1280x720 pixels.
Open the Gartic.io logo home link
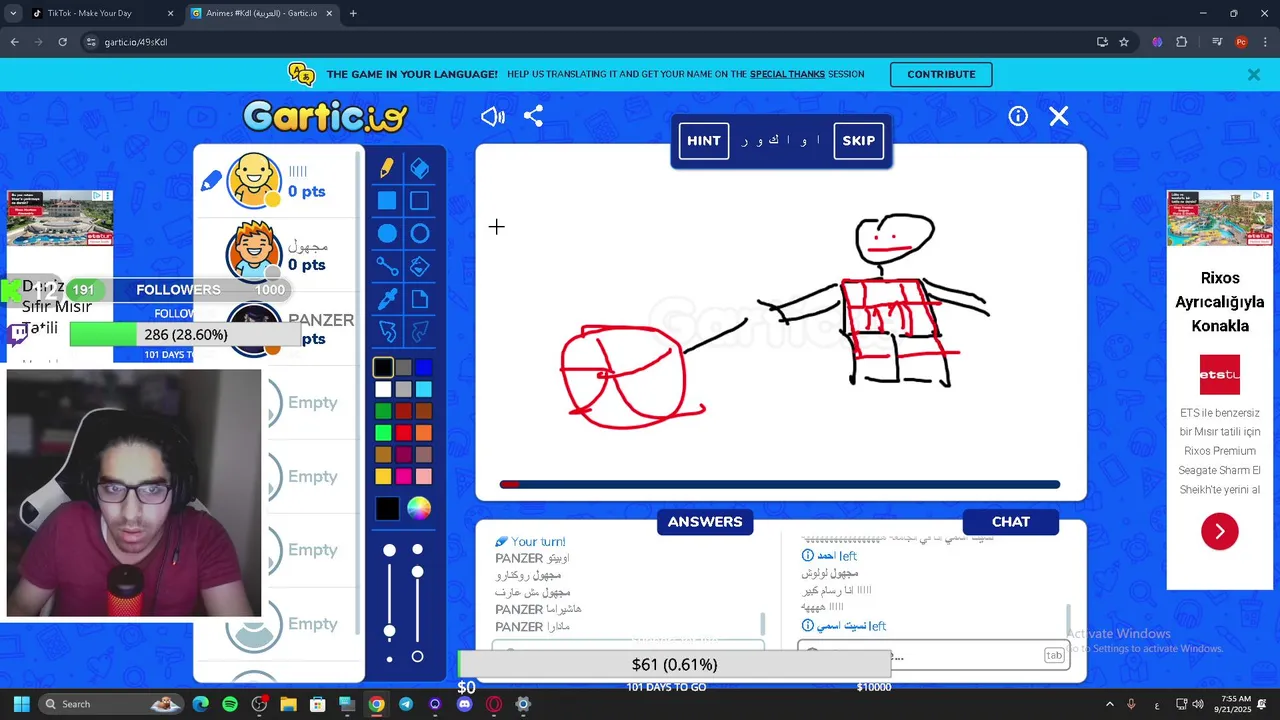(325, 117)
